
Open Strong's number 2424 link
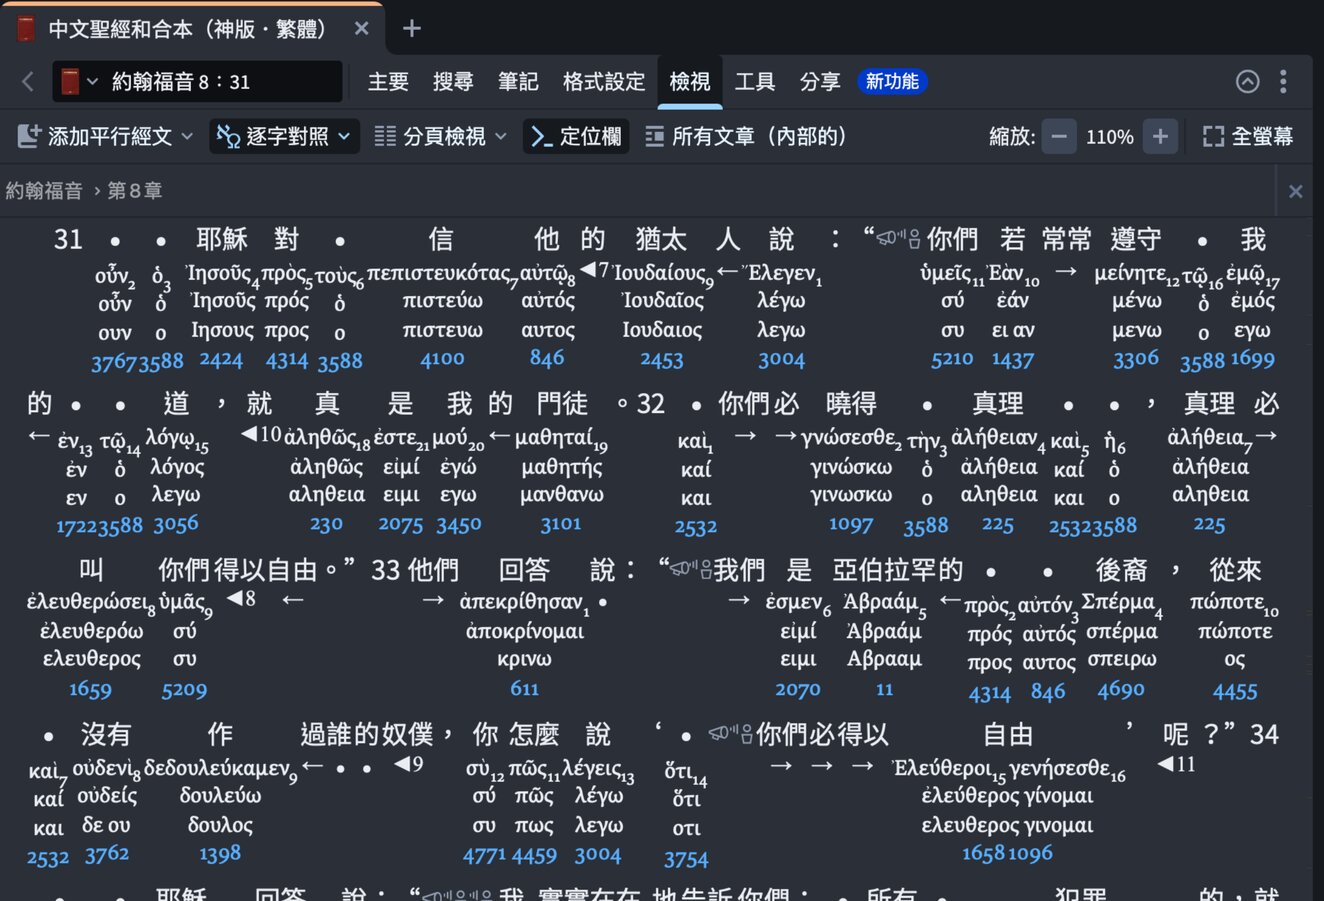(x=220, y=360)
